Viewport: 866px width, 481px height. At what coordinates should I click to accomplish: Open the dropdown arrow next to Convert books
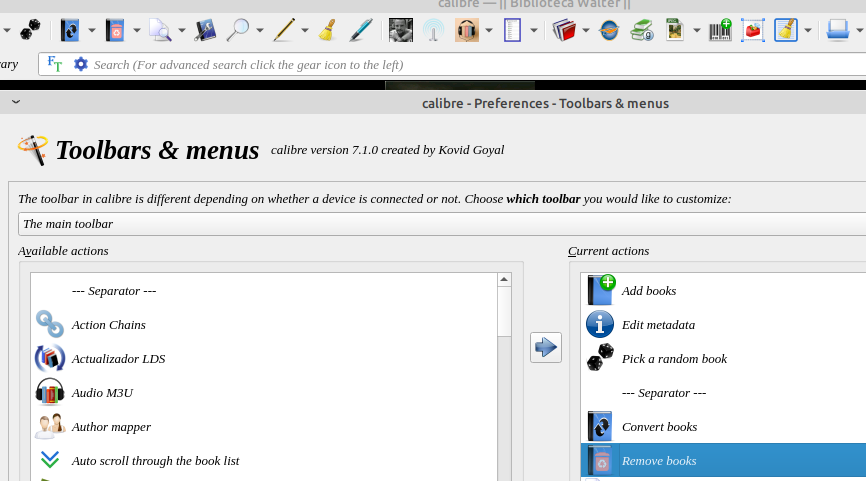92,30
